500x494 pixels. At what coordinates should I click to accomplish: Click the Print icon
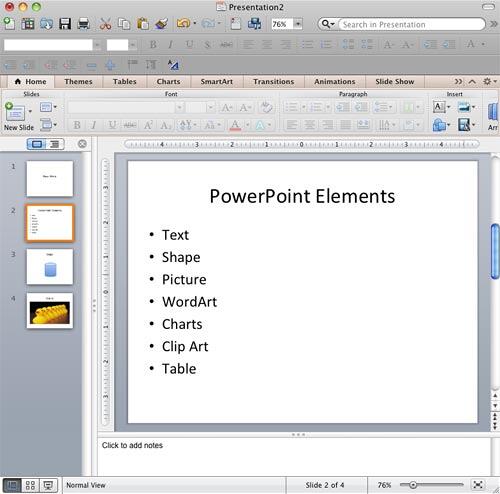[x=83, y=24]
